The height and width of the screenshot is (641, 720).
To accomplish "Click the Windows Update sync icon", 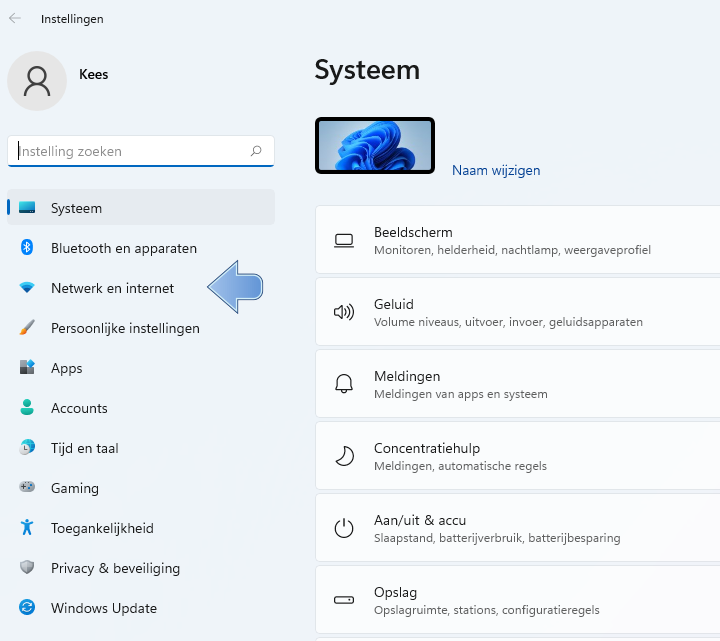I will (x=27, y=607).
